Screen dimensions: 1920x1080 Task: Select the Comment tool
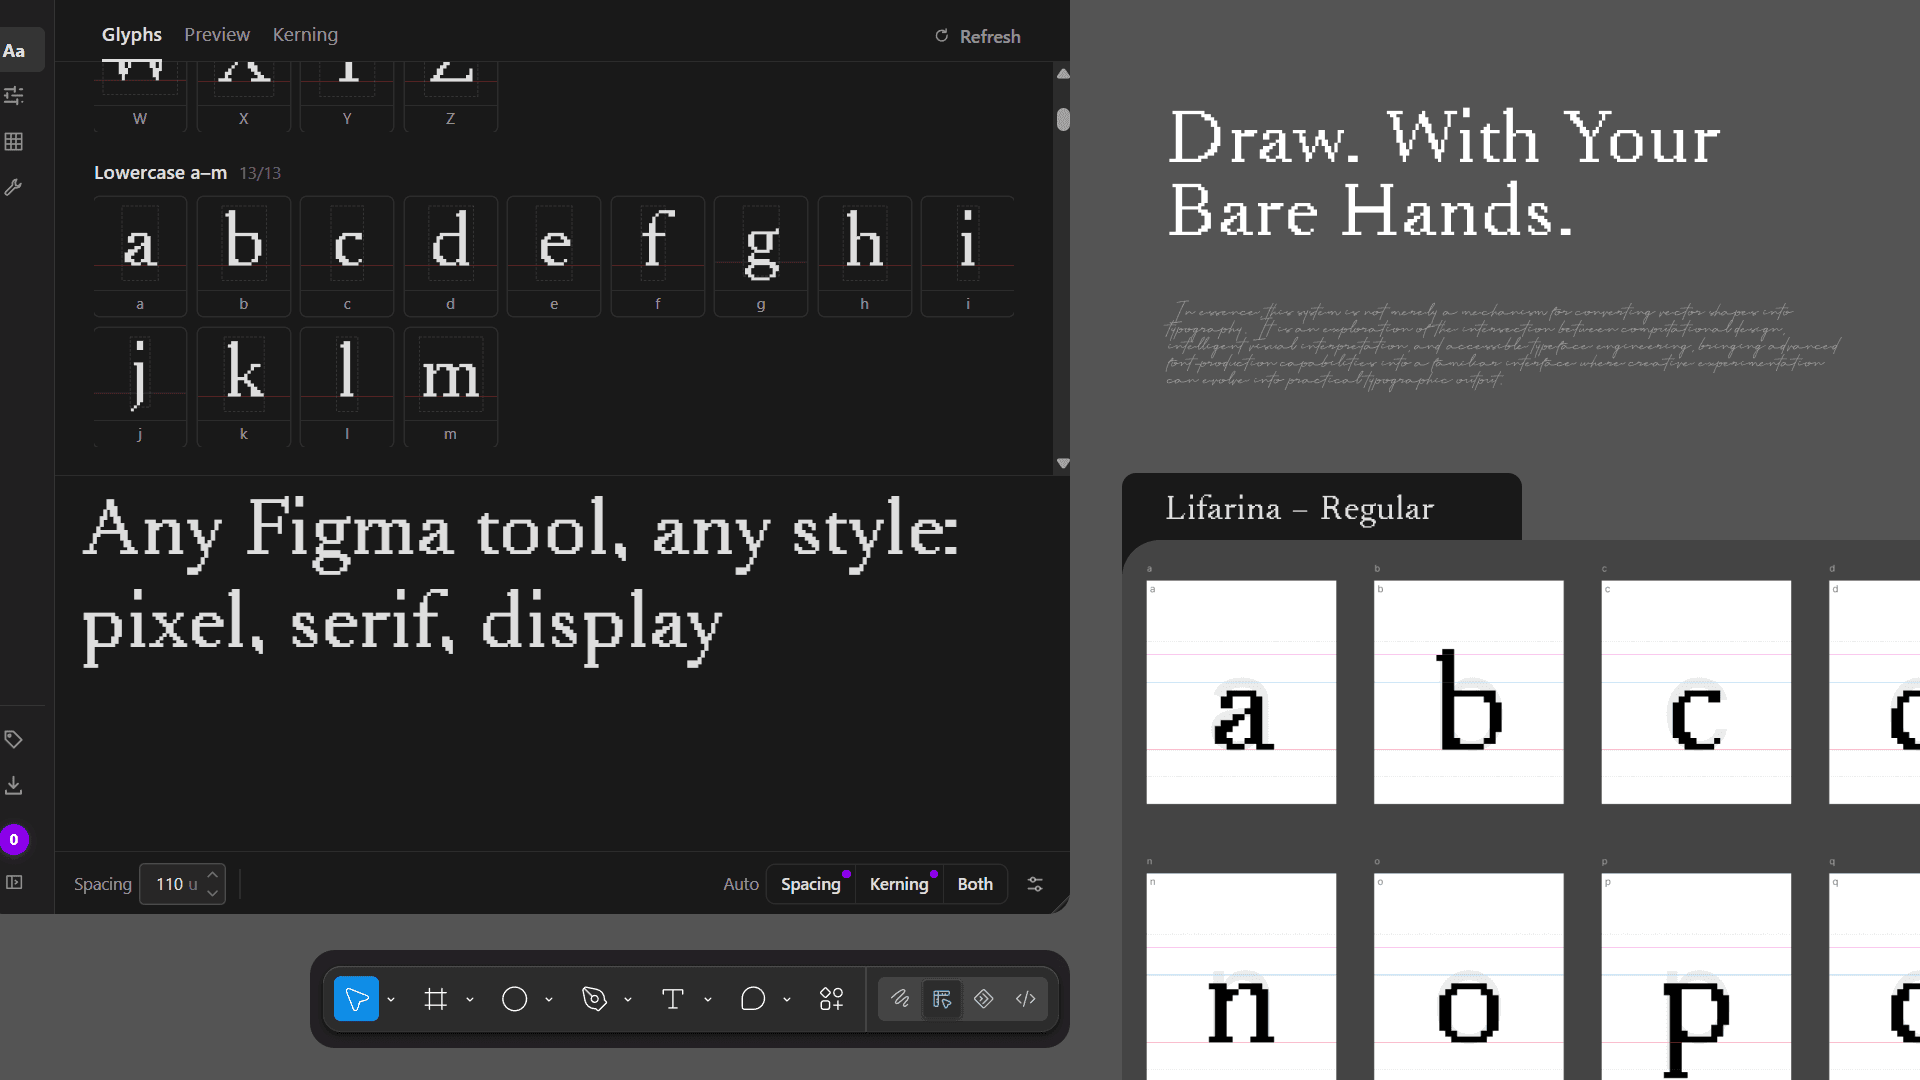(x=752, y=999)
